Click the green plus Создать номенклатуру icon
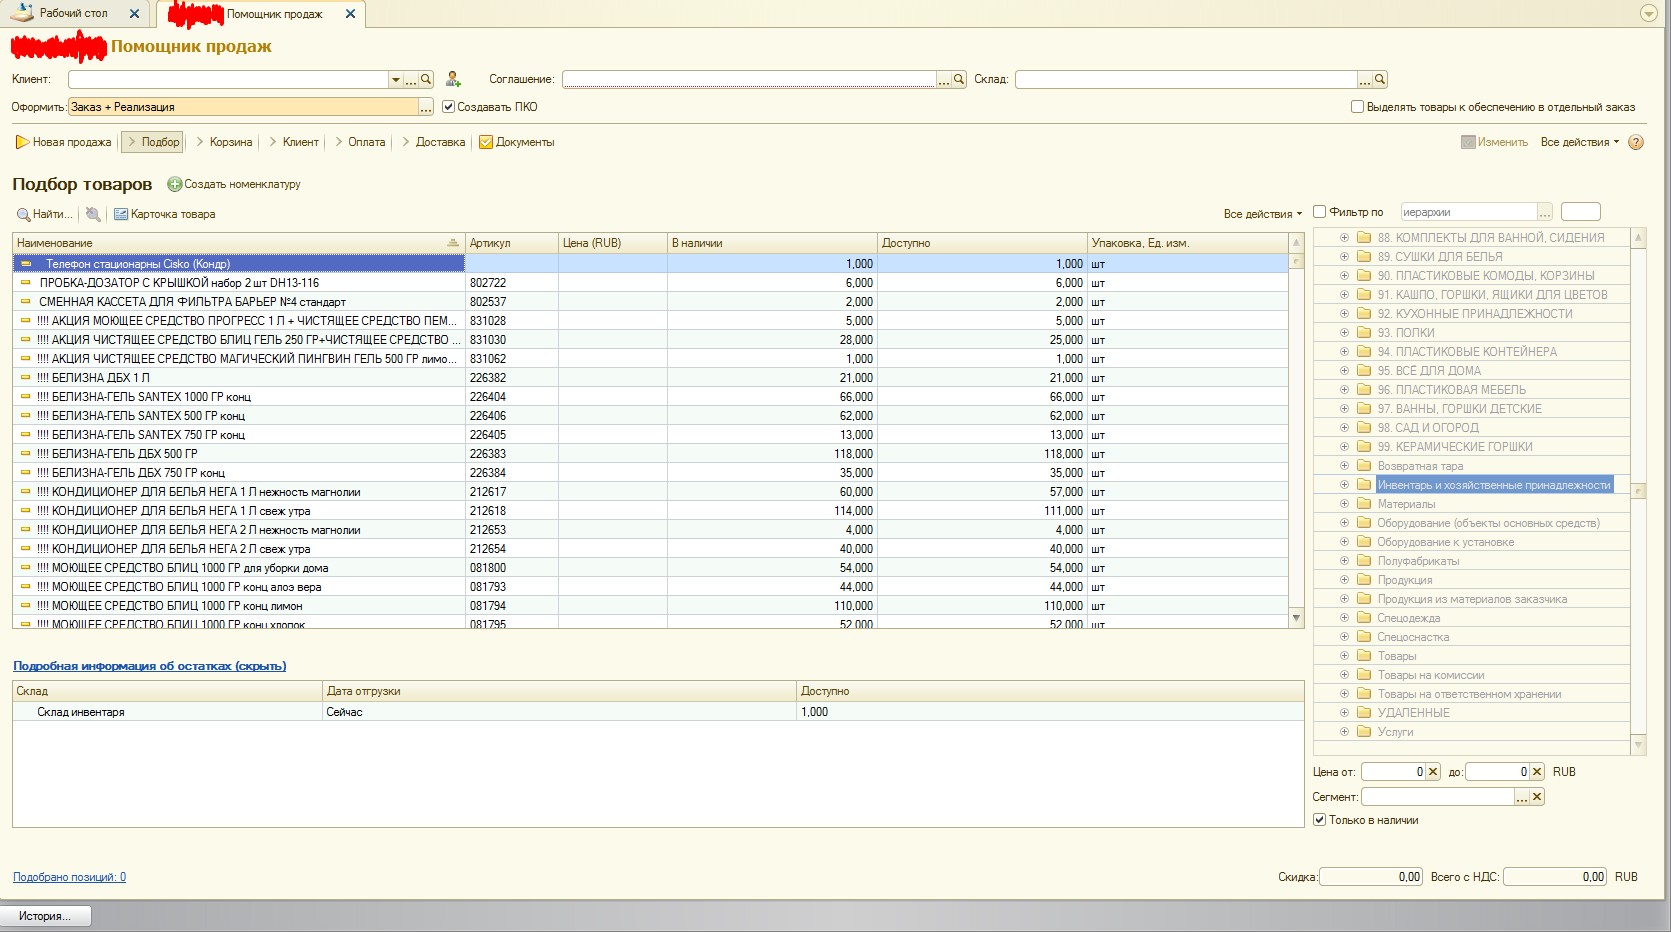Viewport: 1671px width, 932px height. click(x=174, y=184)
